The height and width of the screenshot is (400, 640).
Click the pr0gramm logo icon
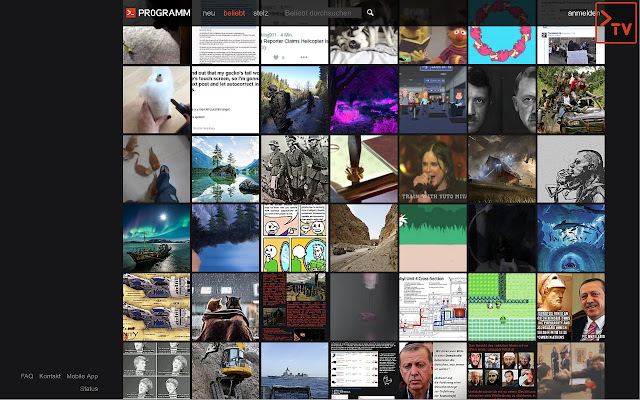point(131,13)
